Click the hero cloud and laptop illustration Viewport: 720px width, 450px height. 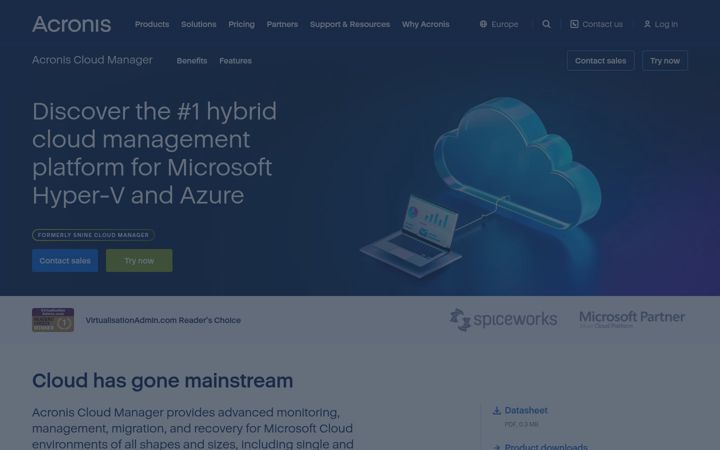481,187
